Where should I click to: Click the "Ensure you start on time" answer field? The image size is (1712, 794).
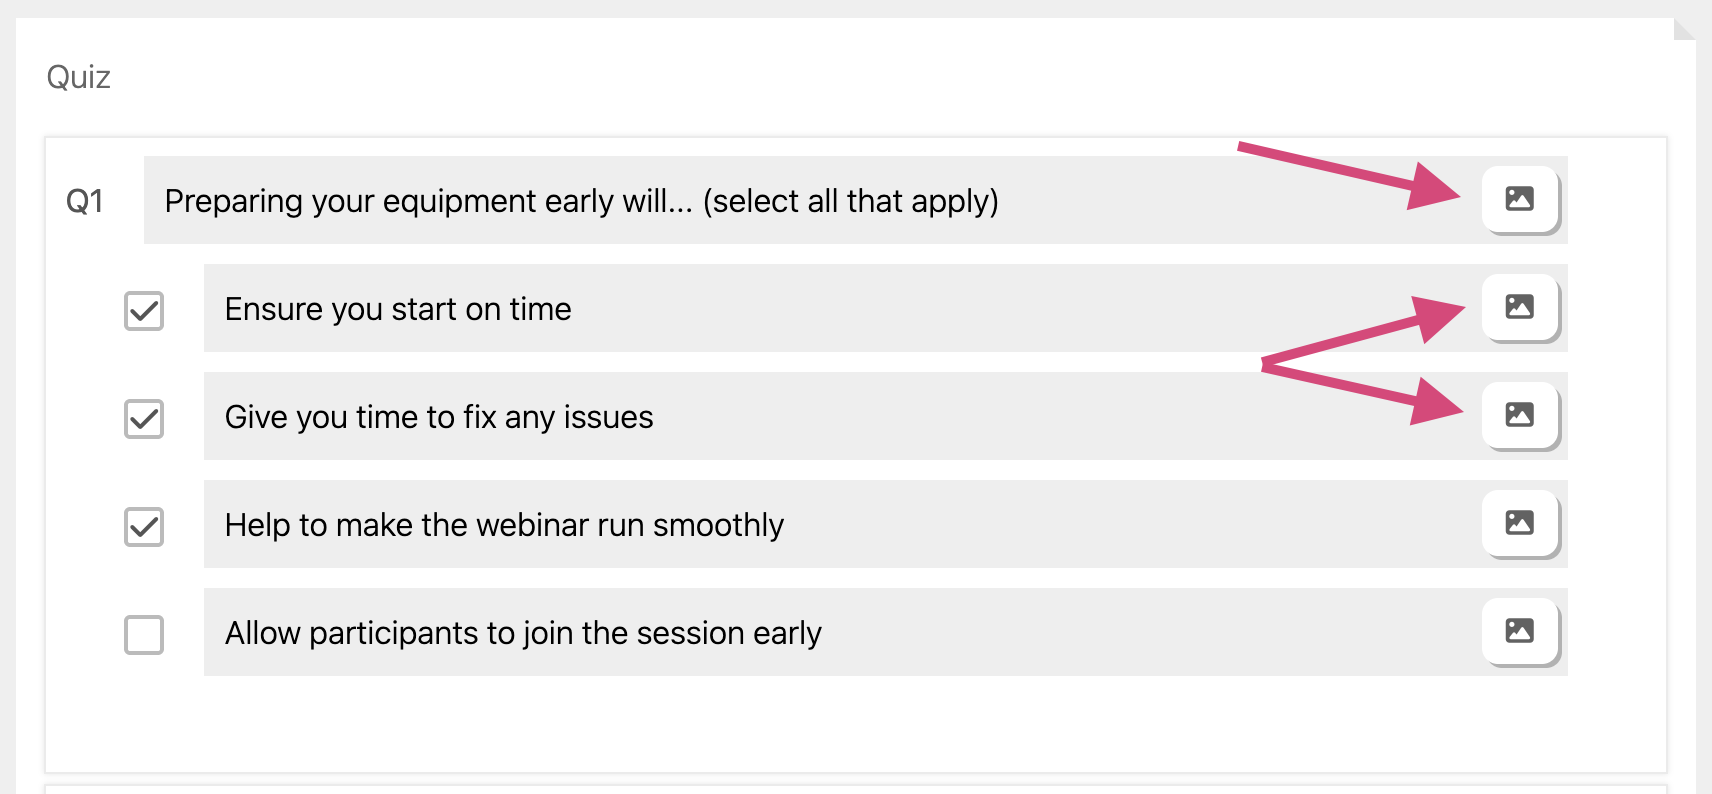pos(398,309)
